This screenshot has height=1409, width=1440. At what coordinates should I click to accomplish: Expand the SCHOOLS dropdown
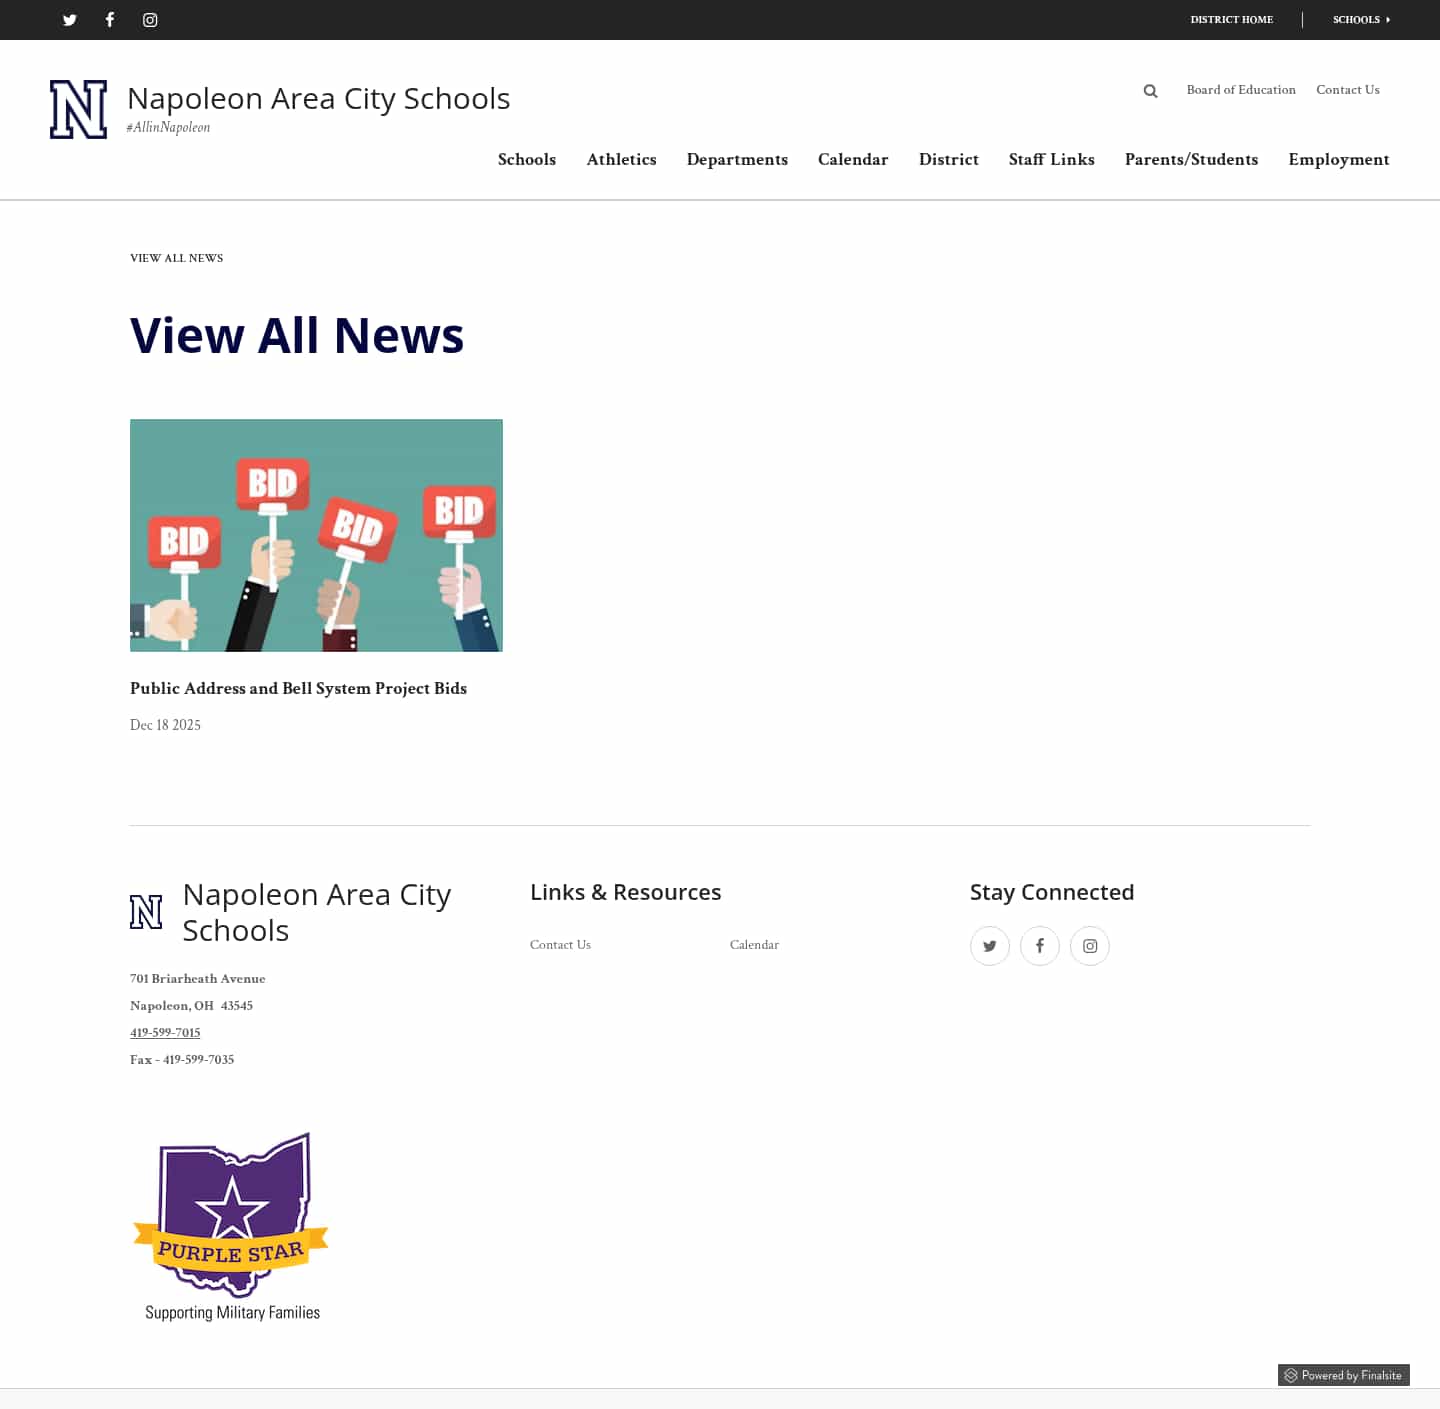point(1360,19)
